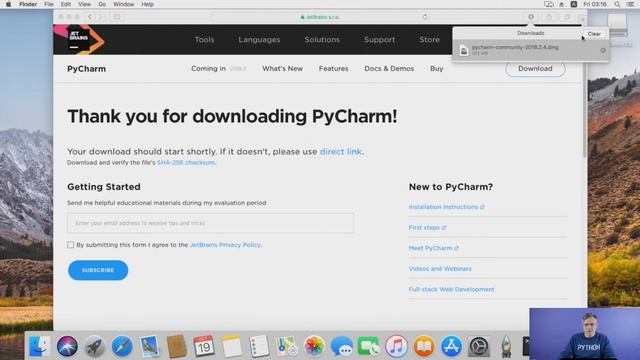This screenshot has height=360, width=640.
Task: Click the Subscribe button
Action: (98, 270)
